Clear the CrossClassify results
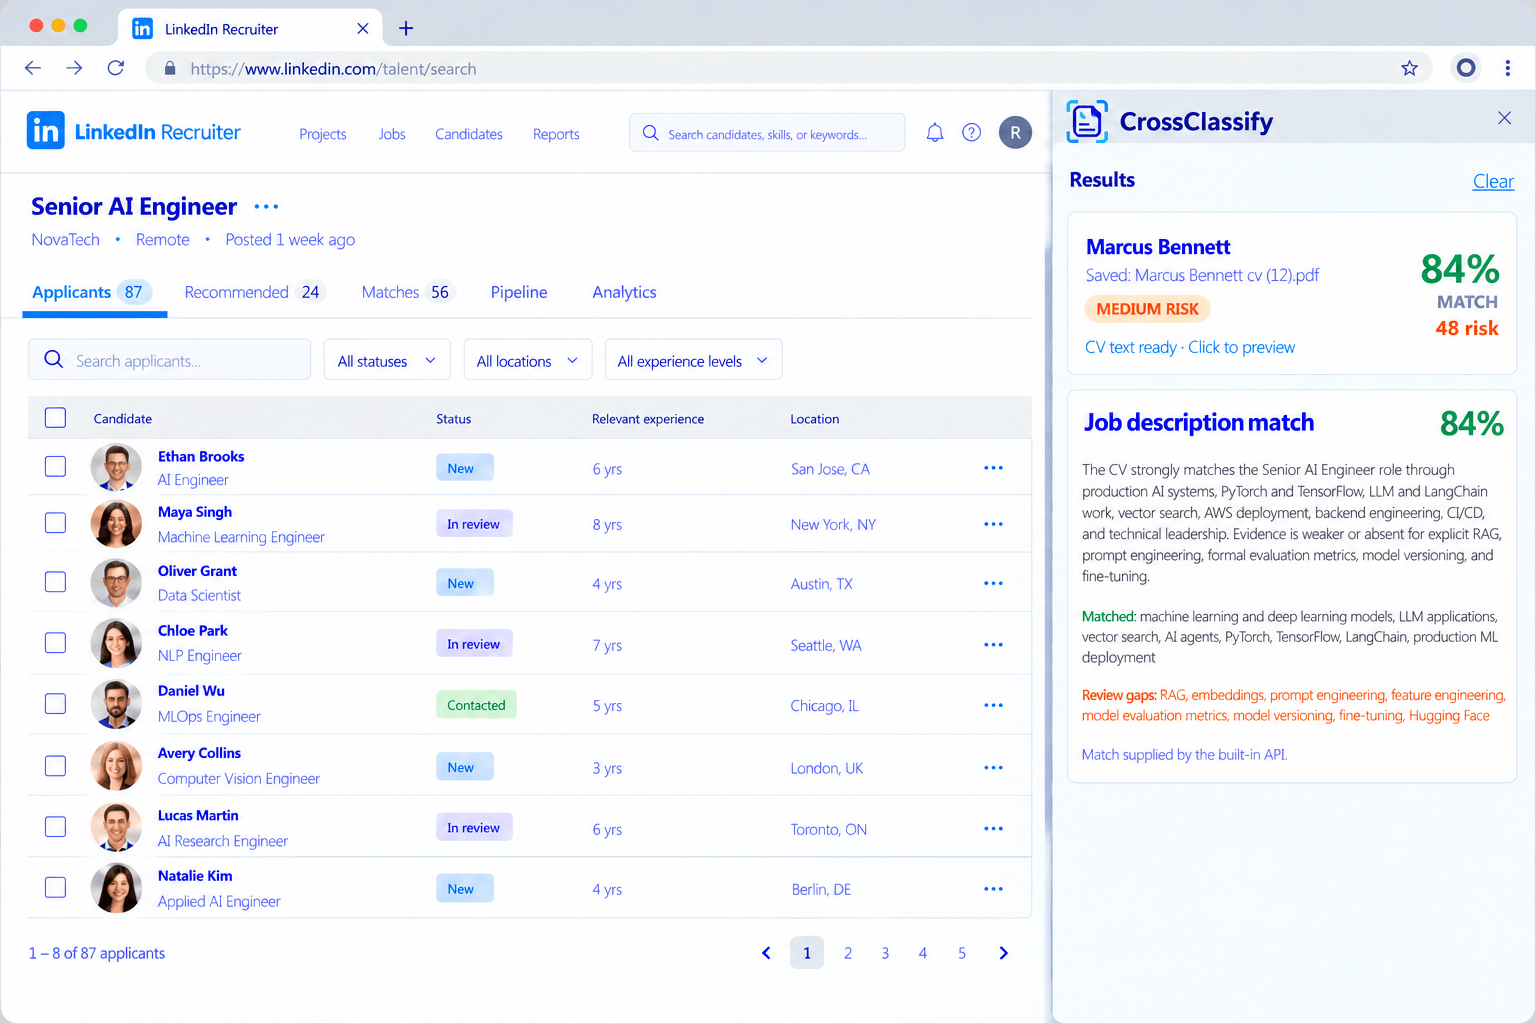 click(x=1493, y=181)
